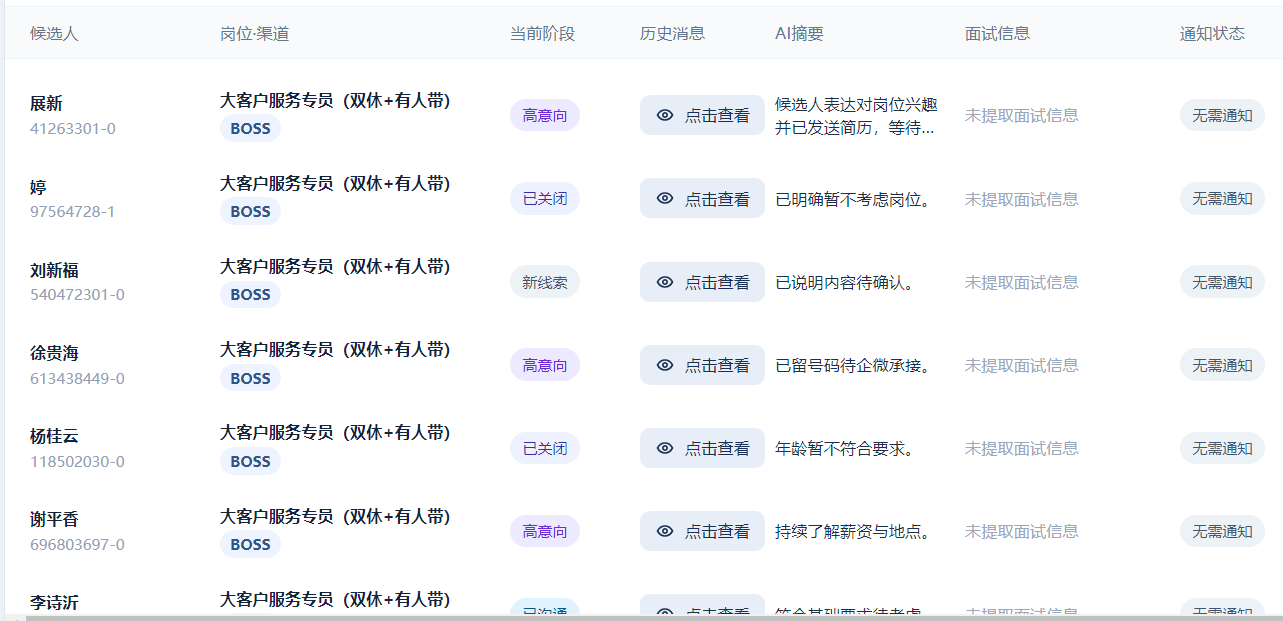Click summary 已留号码待企微承接。
Image resolution: width=1283 pixels, height=621 pixels.
tap(855, 365)
